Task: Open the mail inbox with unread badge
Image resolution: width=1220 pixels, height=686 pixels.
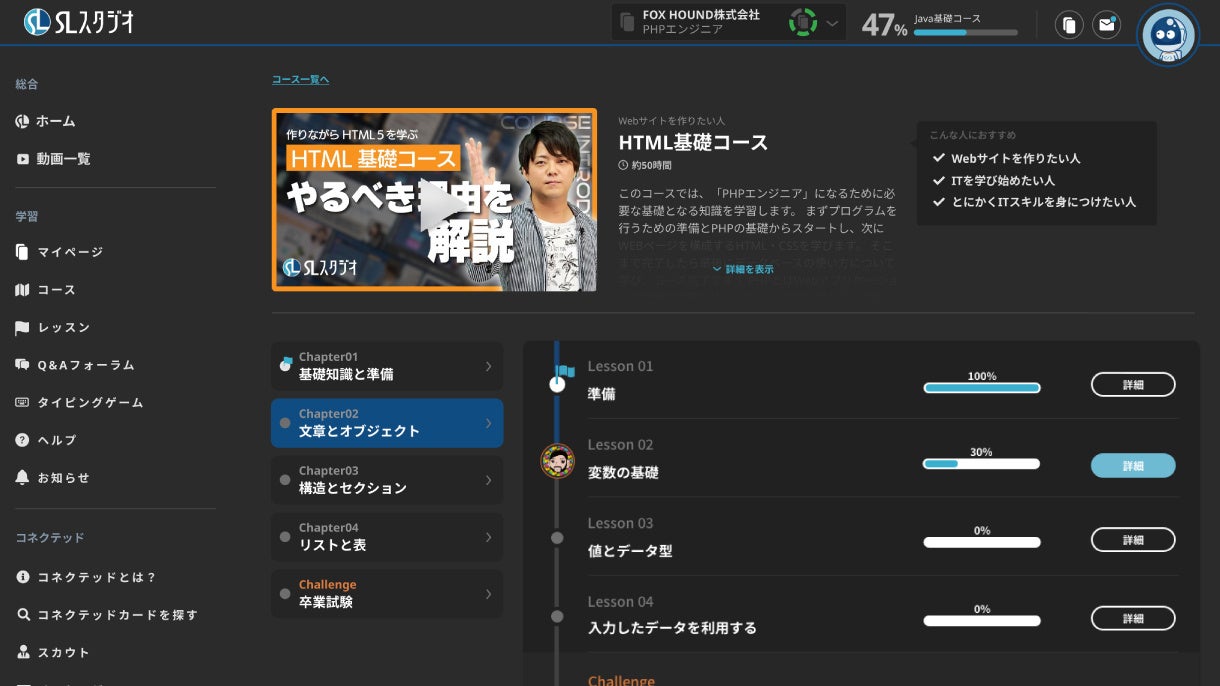Action: coord(1106,23)
